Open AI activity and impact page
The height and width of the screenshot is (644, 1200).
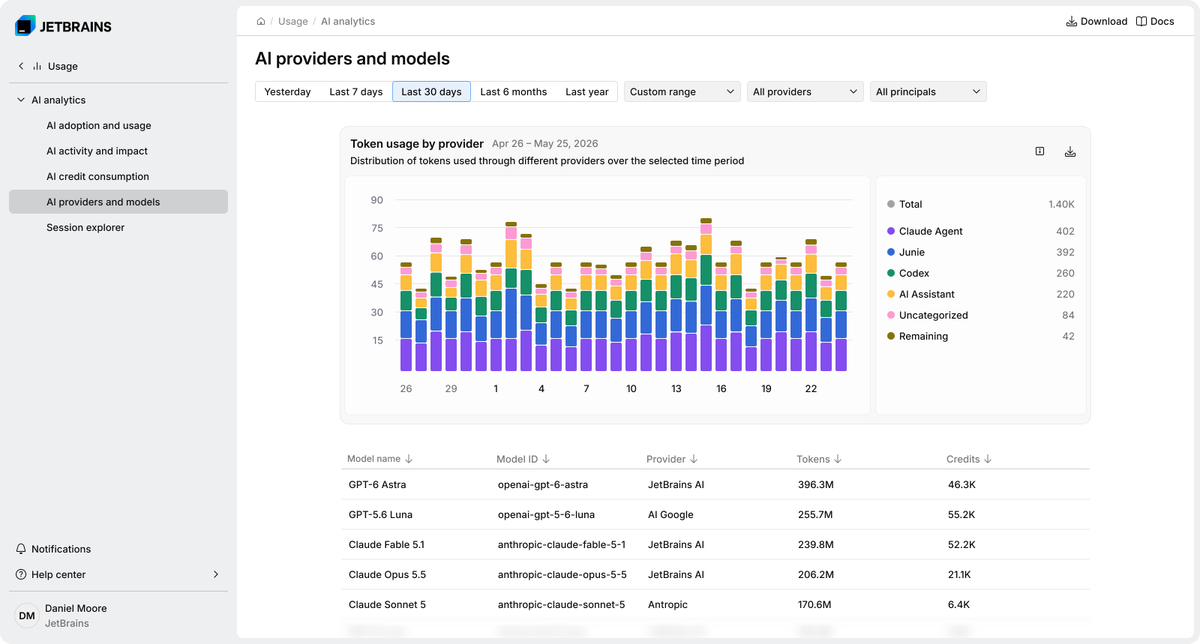97,151
